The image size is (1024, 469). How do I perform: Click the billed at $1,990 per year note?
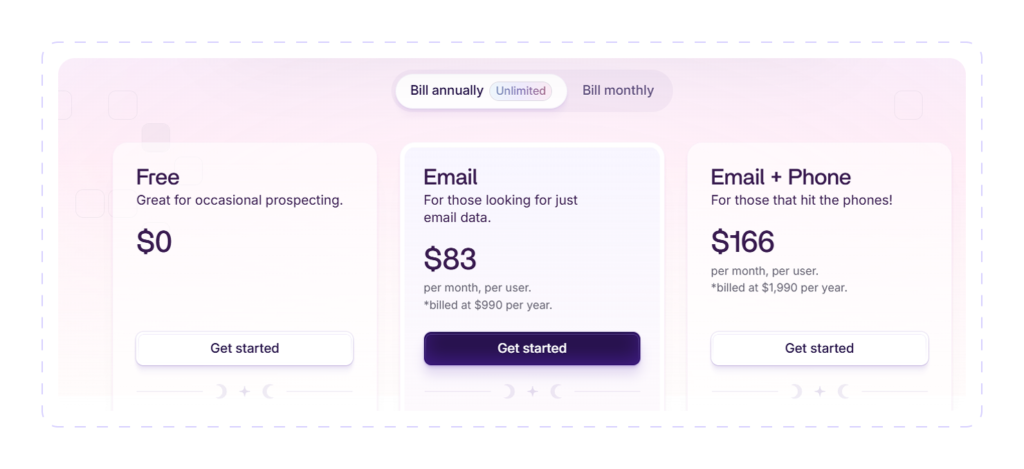click(x=779, y=287)
